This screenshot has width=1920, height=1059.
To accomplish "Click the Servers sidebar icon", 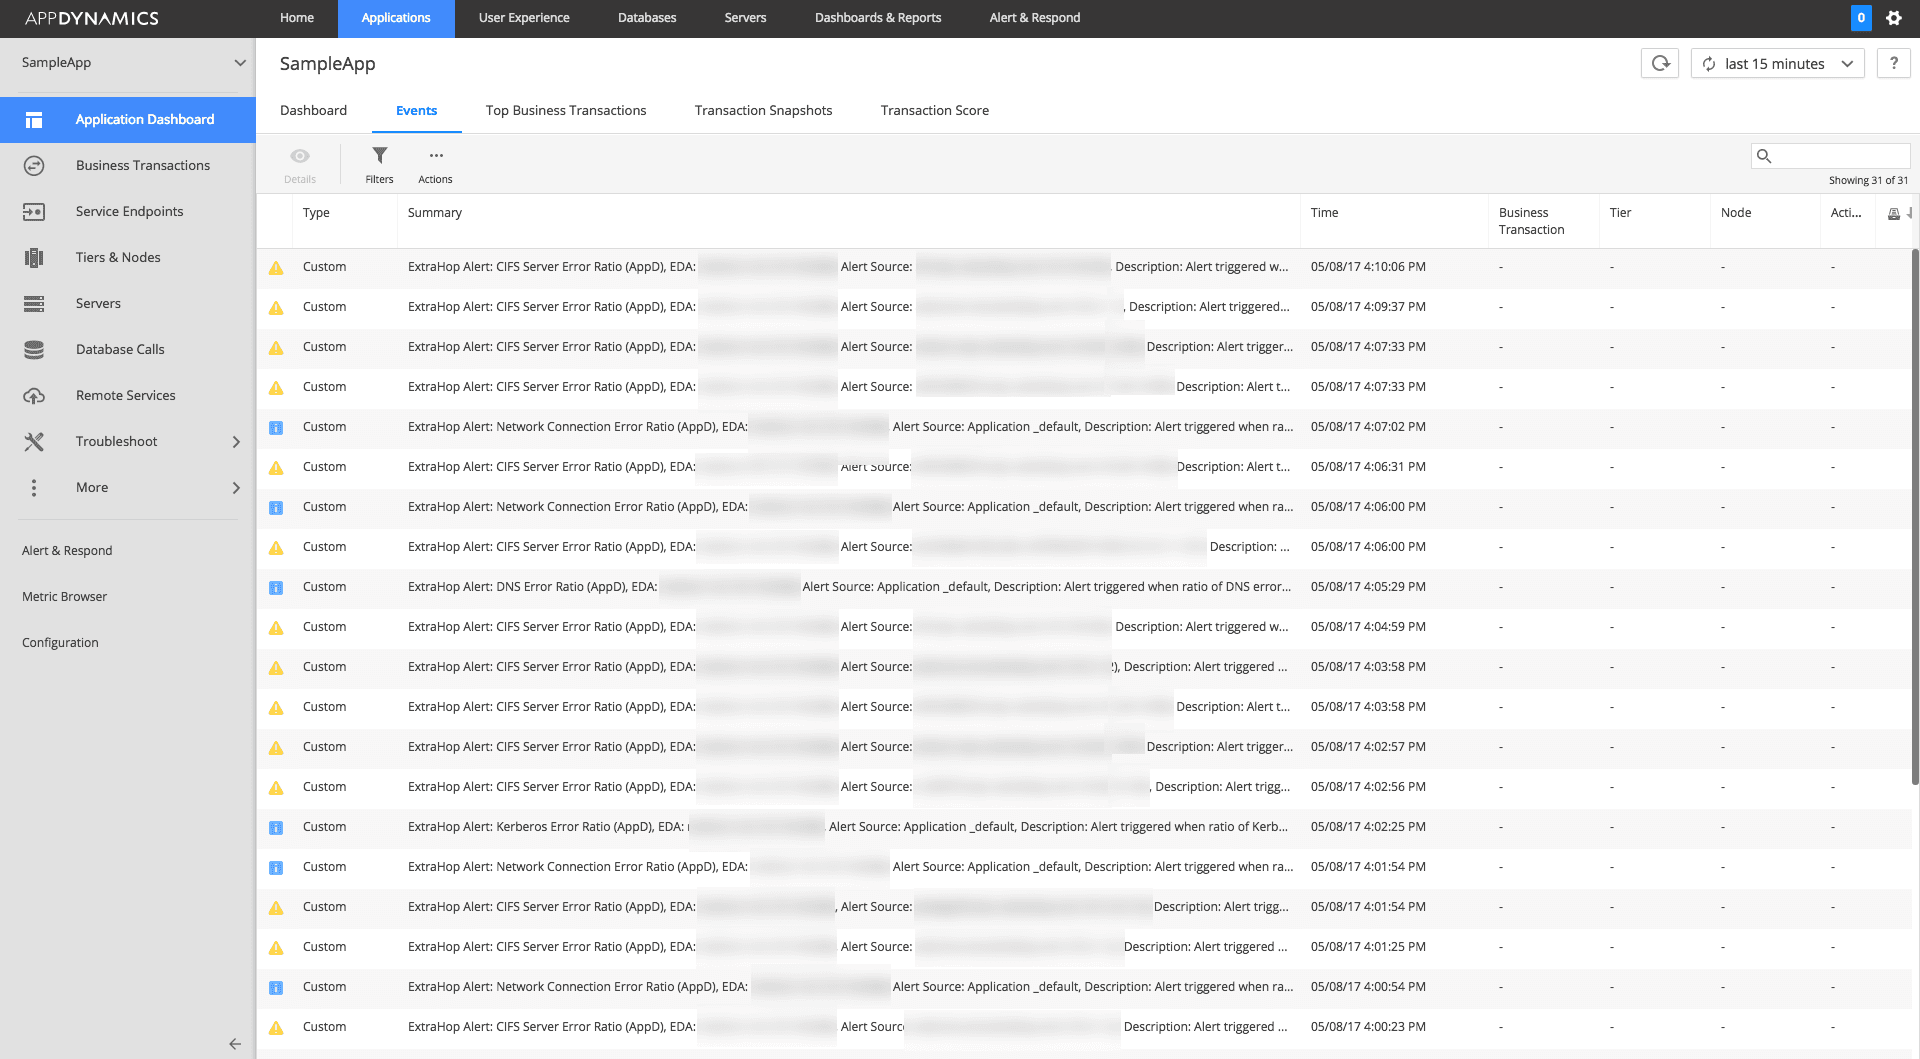I will (x=34, y=304).
